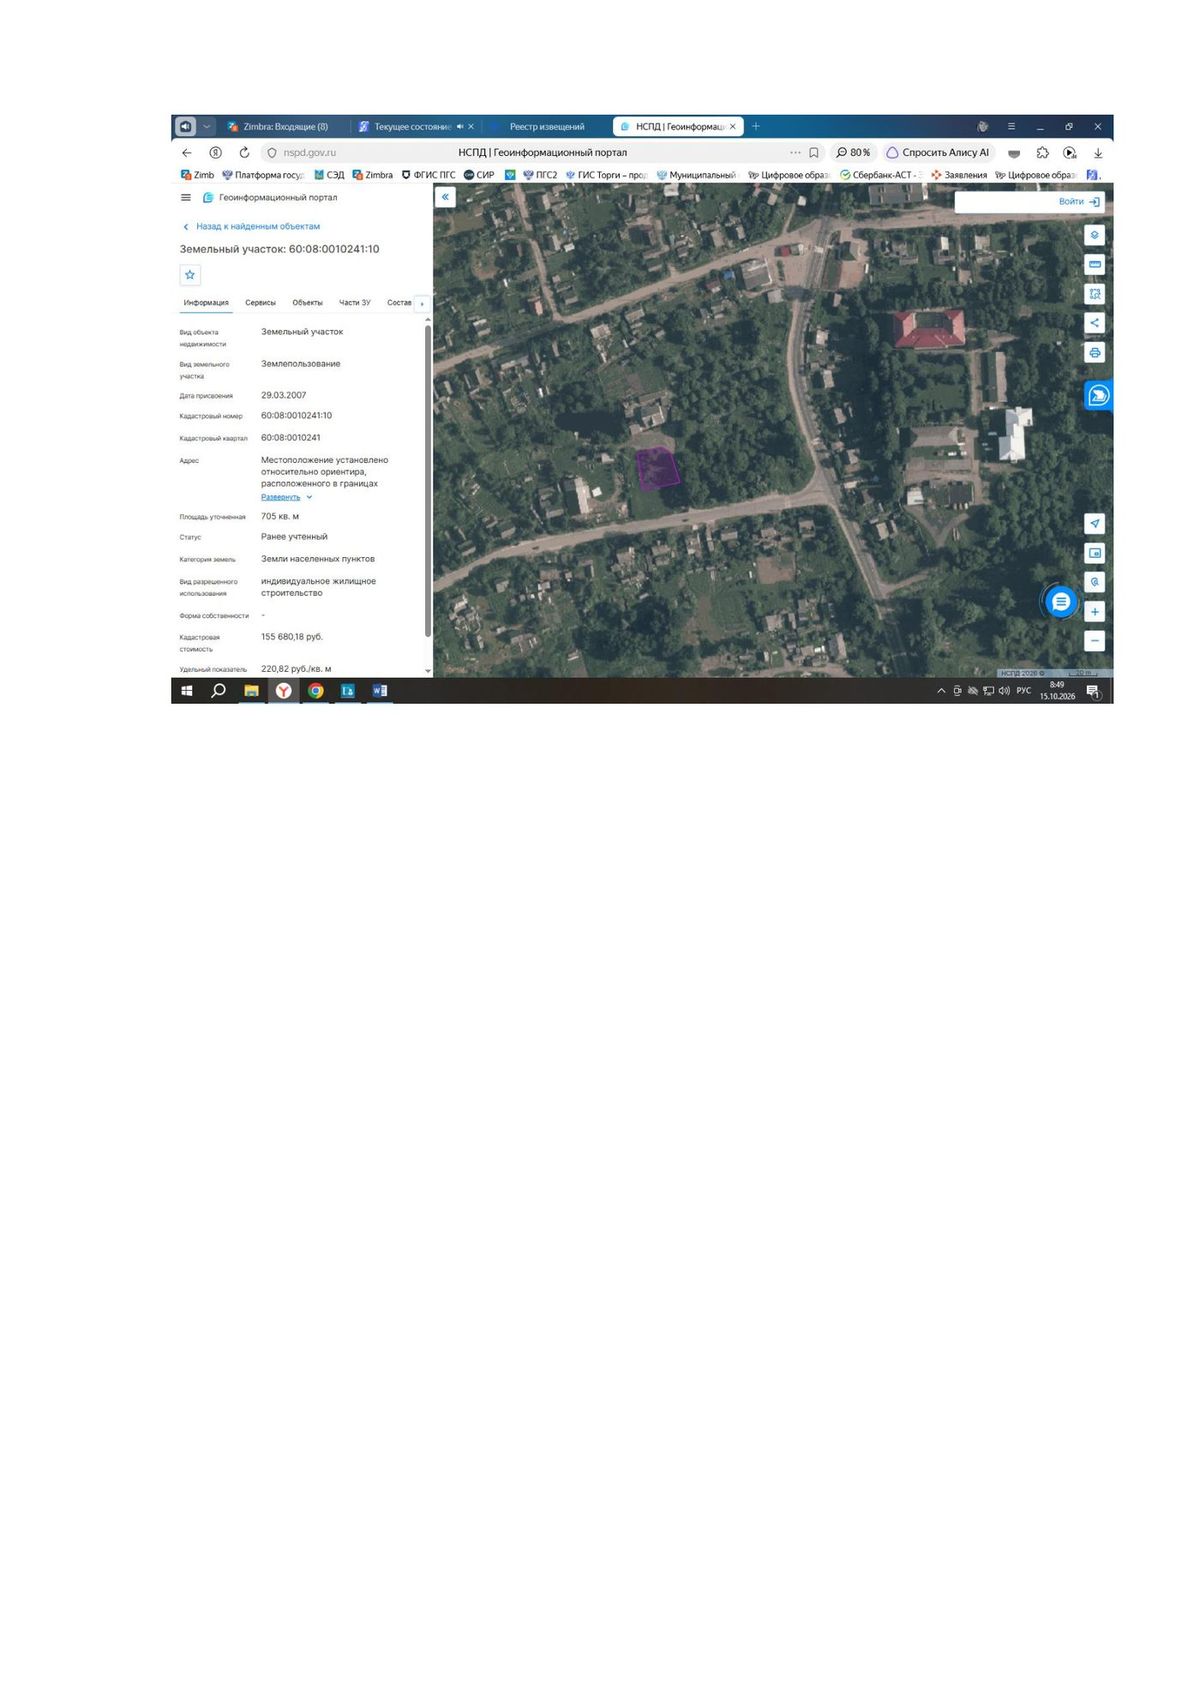Open the tab list dropdown arrow
Viewport: 1200px width, 1697px height.
[207, 127]
